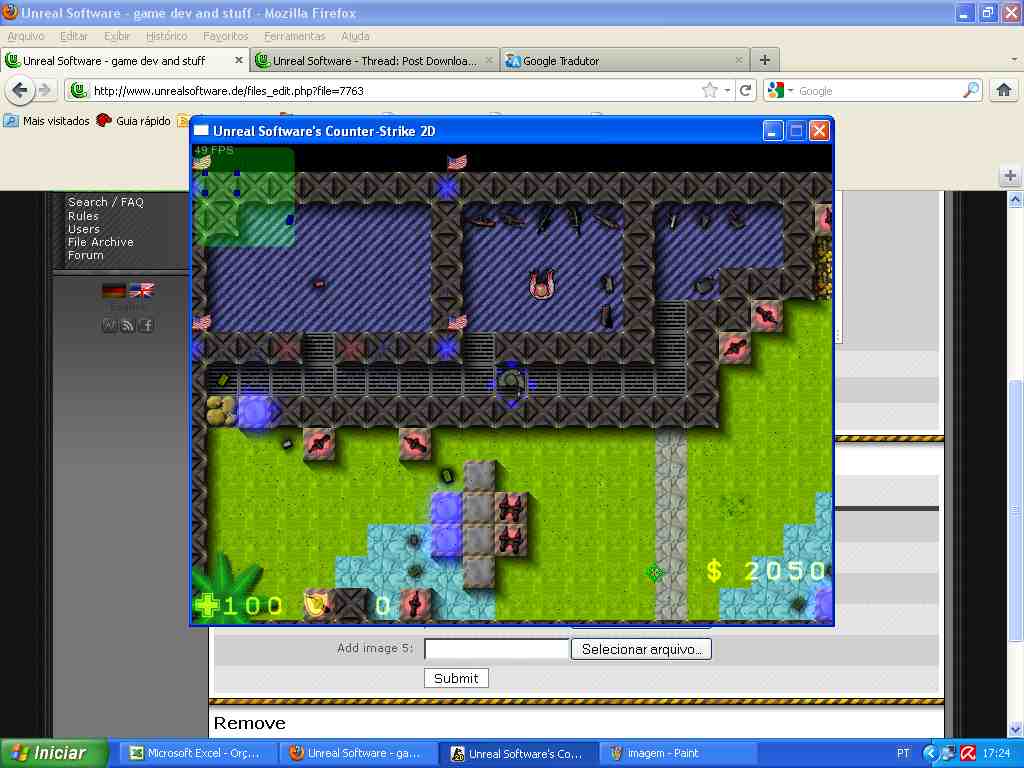Open the Favoritos menu
The height and width of the screenshot is (768, 1024).
coord(225,37)
